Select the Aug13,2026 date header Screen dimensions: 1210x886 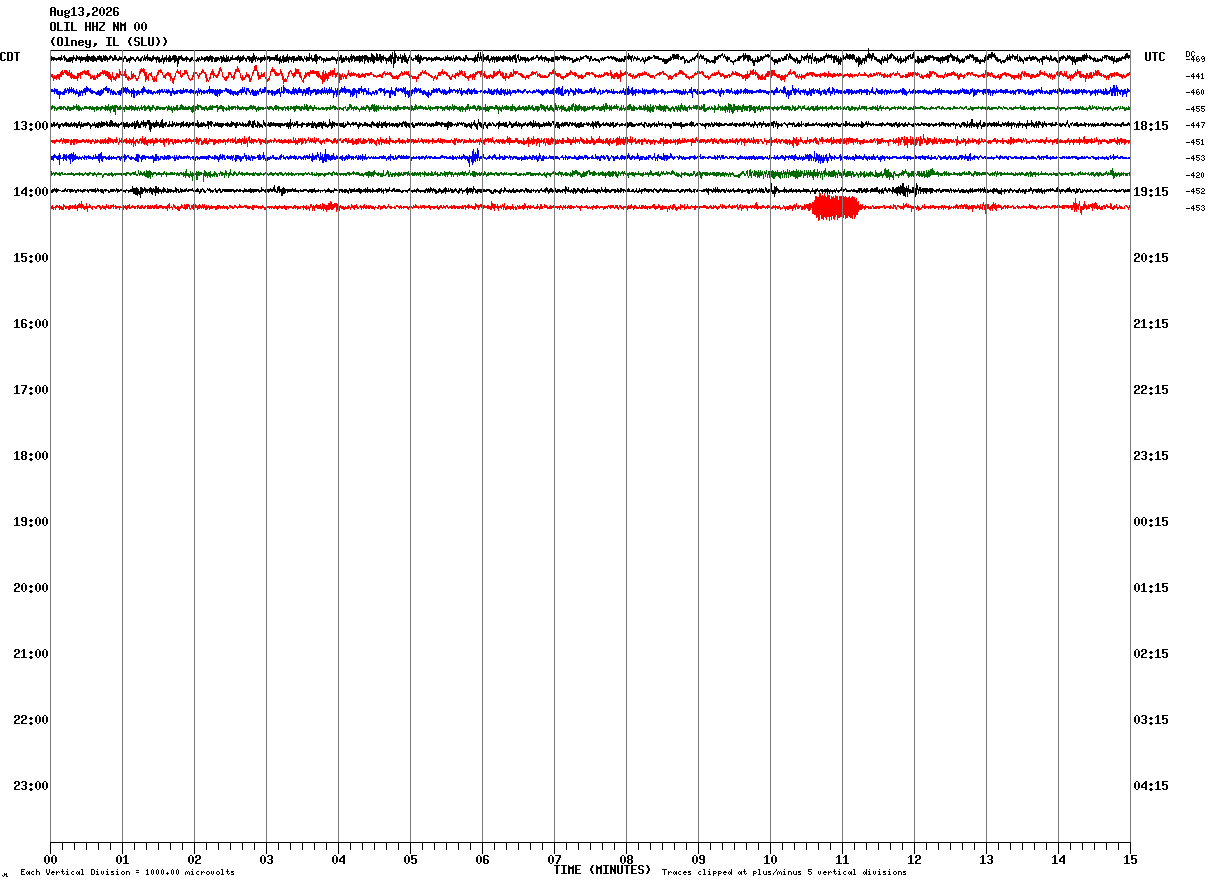pos(84,12)
